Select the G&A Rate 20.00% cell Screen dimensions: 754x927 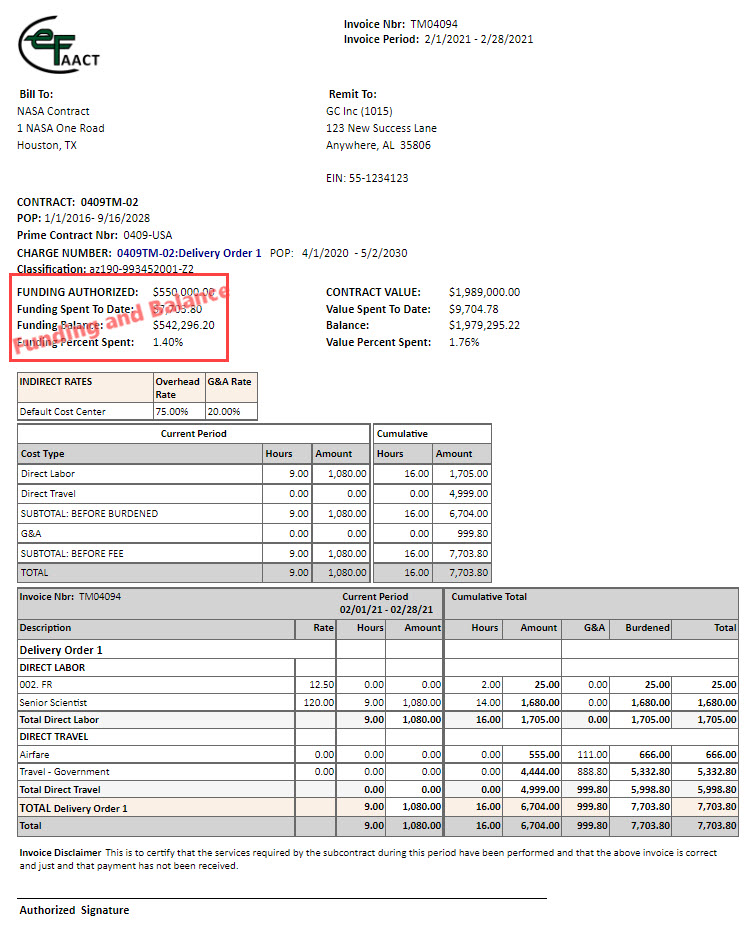pos(224,412)
